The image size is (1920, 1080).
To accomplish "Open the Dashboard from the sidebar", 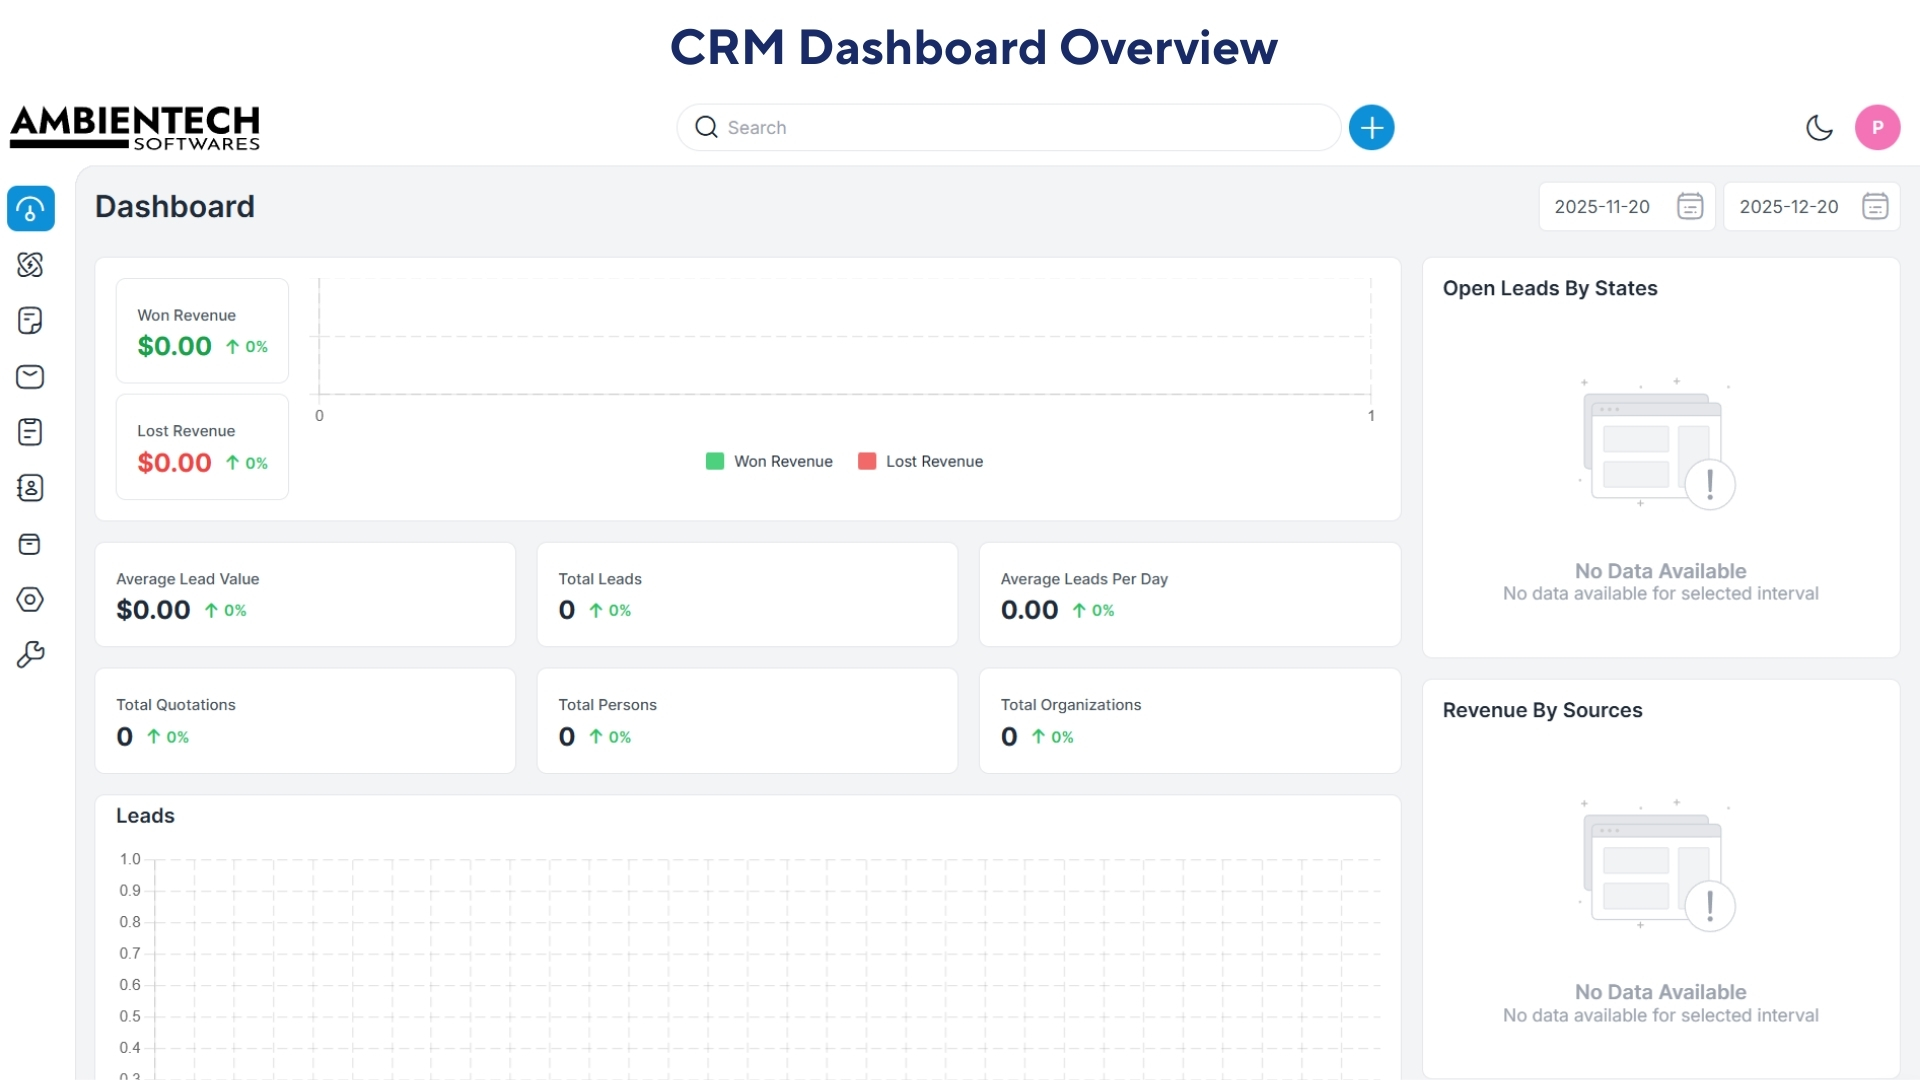I will 31,208.
